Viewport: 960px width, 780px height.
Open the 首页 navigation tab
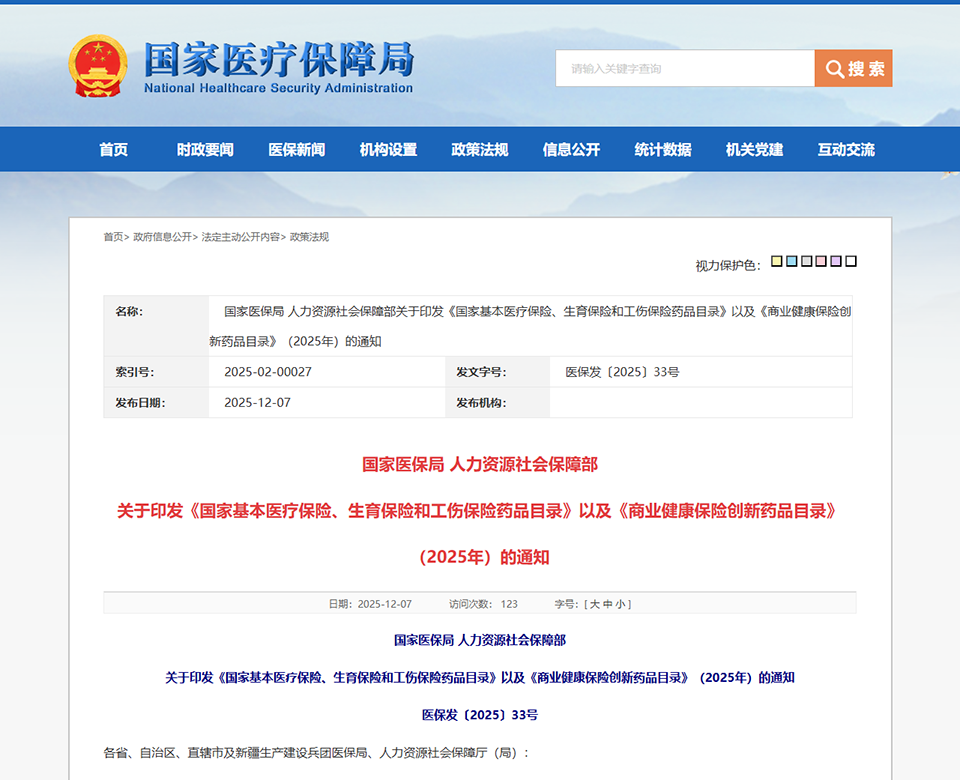(x=113, y=148)
